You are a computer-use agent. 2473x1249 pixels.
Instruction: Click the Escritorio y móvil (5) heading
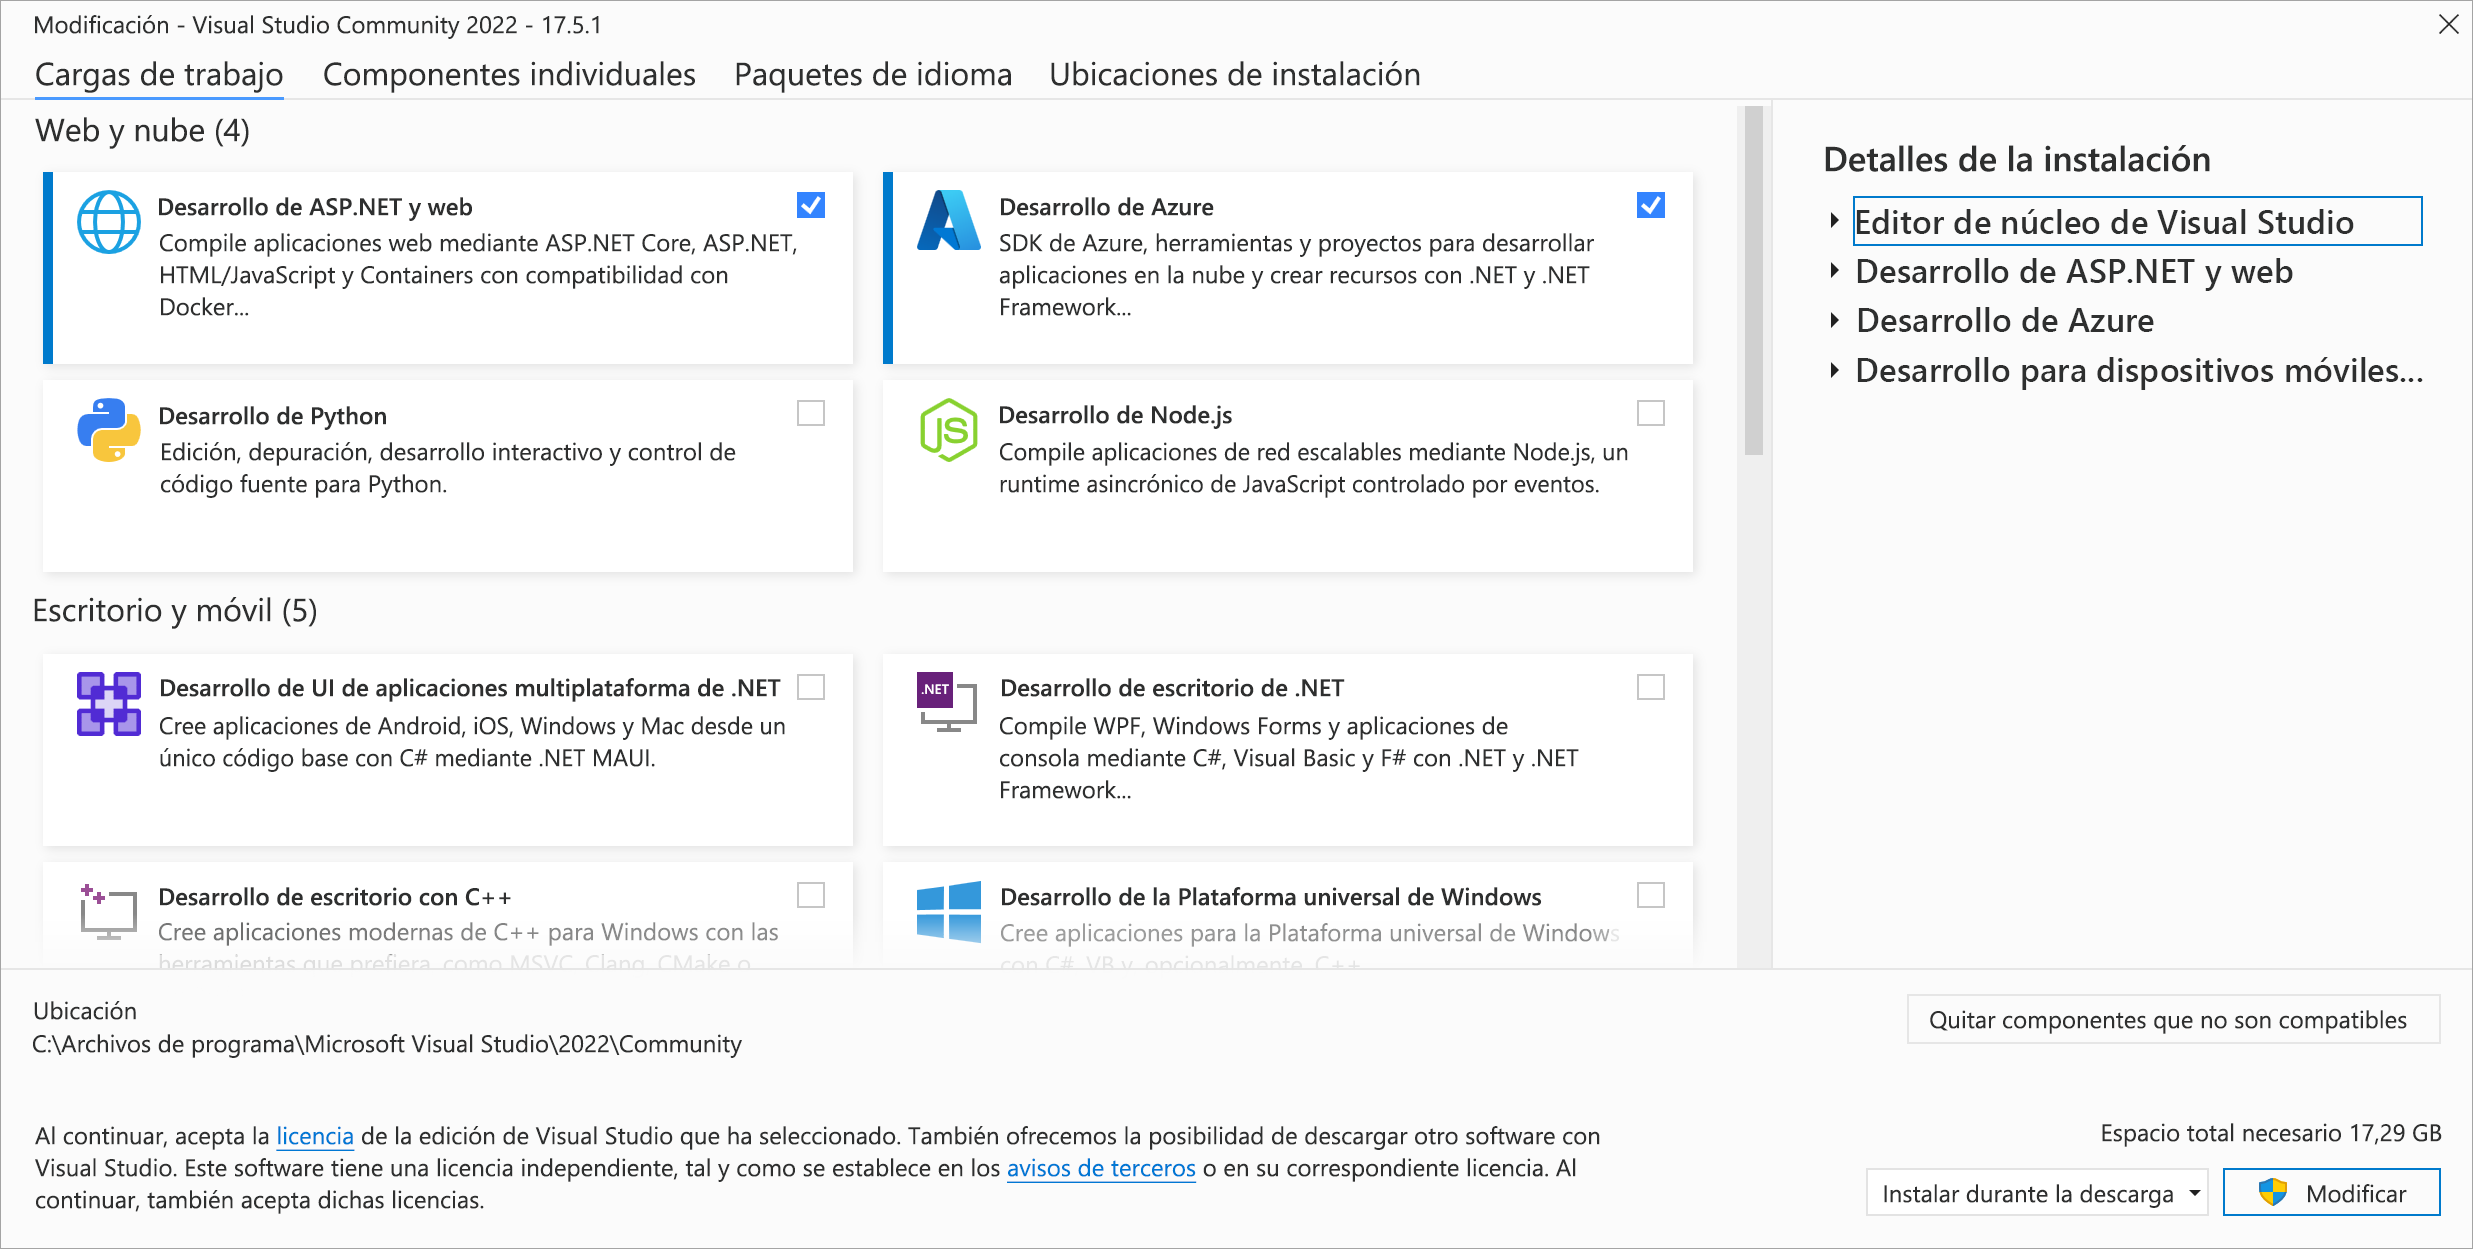175,610
